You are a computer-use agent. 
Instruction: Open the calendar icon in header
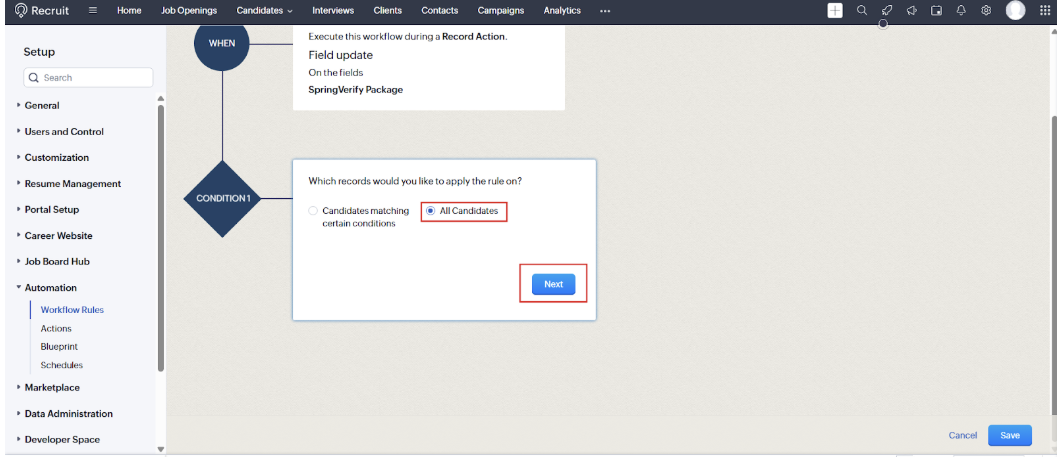tap(937, 10)
